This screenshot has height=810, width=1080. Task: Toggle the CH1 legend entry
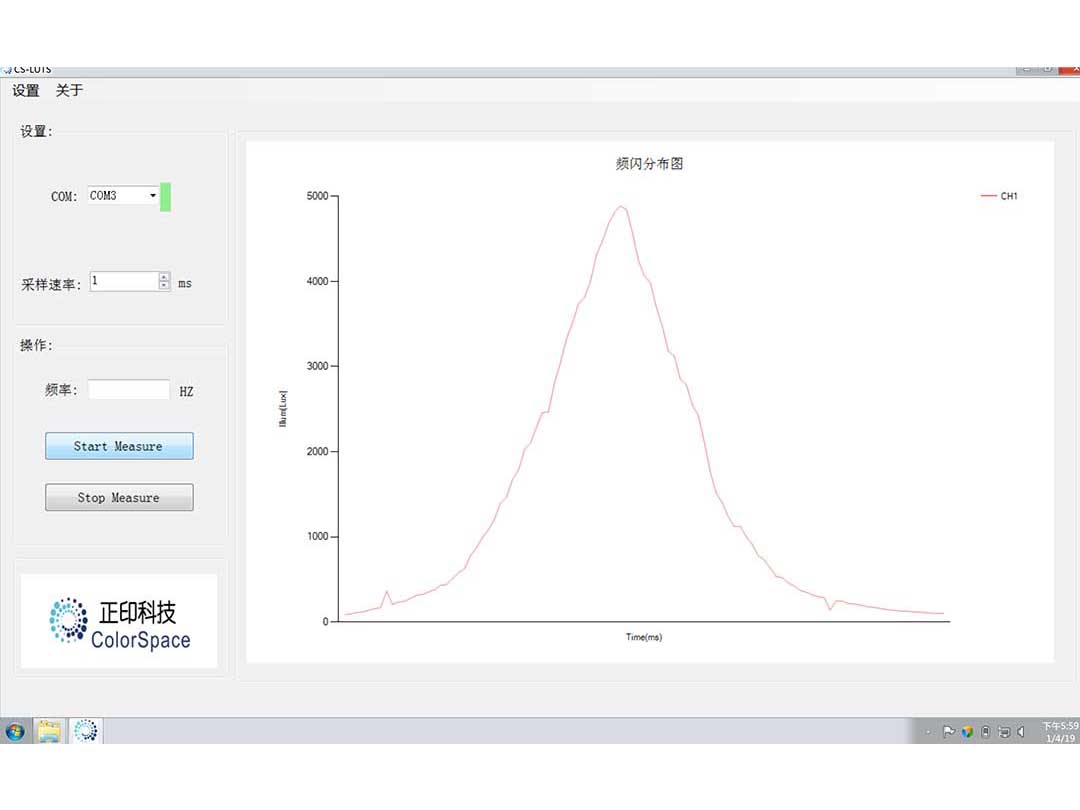click(1000, 196)
